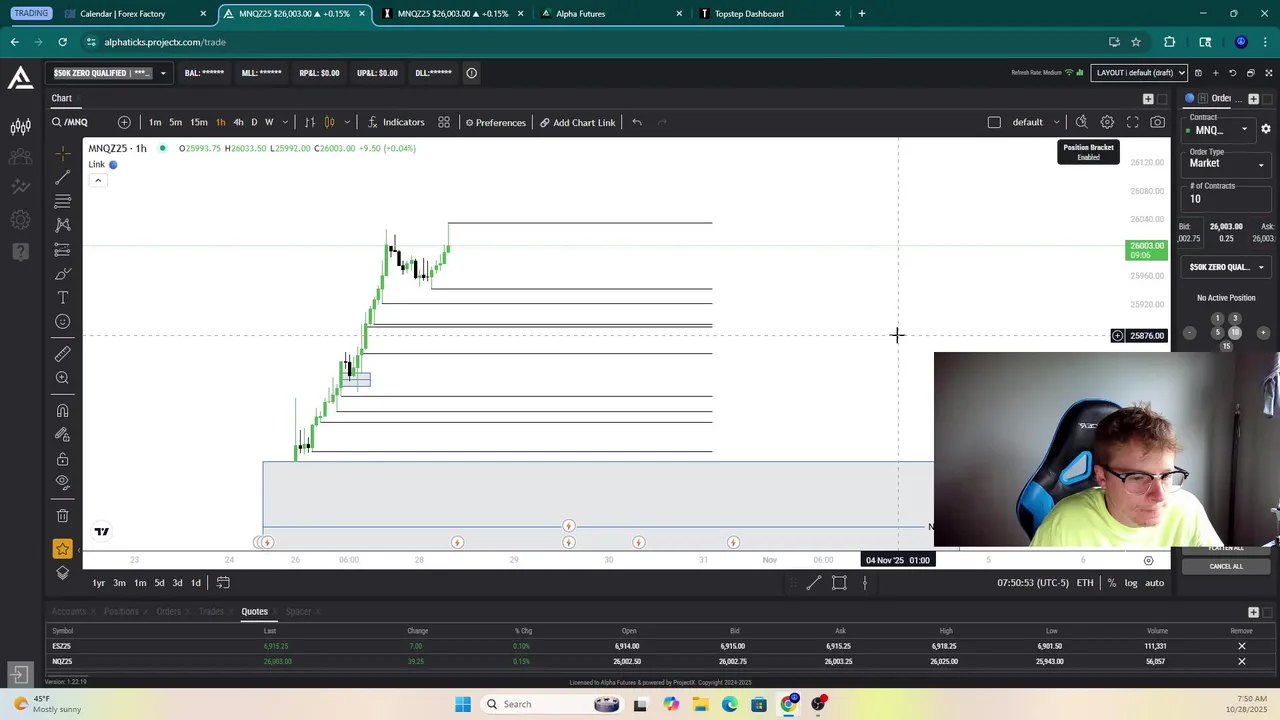This screenshot has height=720, width=1280.
Task: Remove the ESZ25 quote row
Action: coord(1242,646)
